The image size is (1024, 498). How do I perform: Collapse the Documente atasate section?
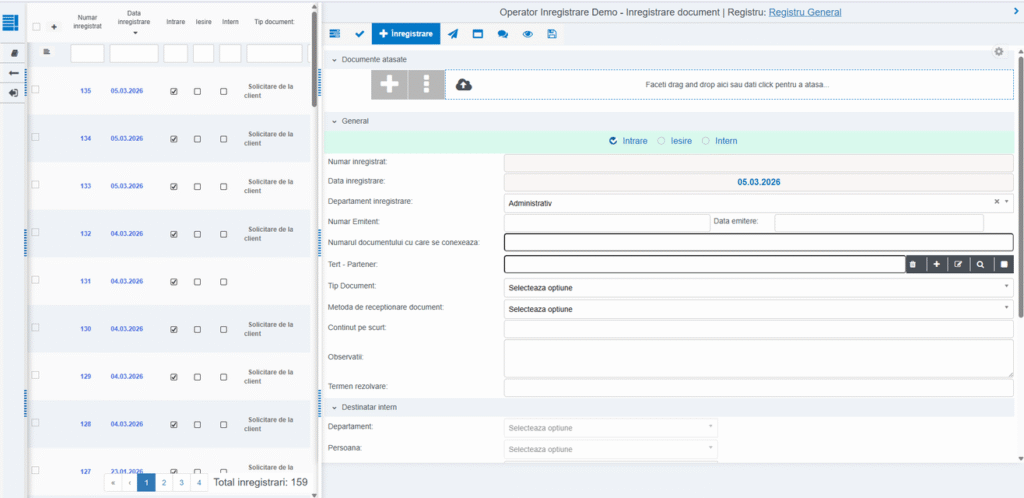point(335,60)
